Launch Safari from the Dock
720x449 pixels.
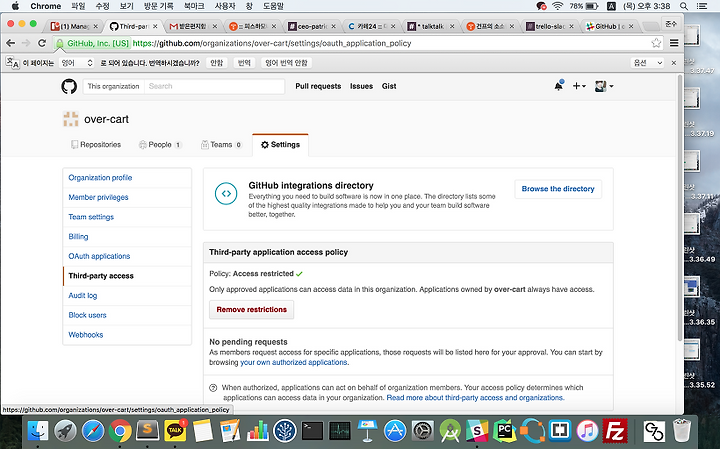click(93, 431)
